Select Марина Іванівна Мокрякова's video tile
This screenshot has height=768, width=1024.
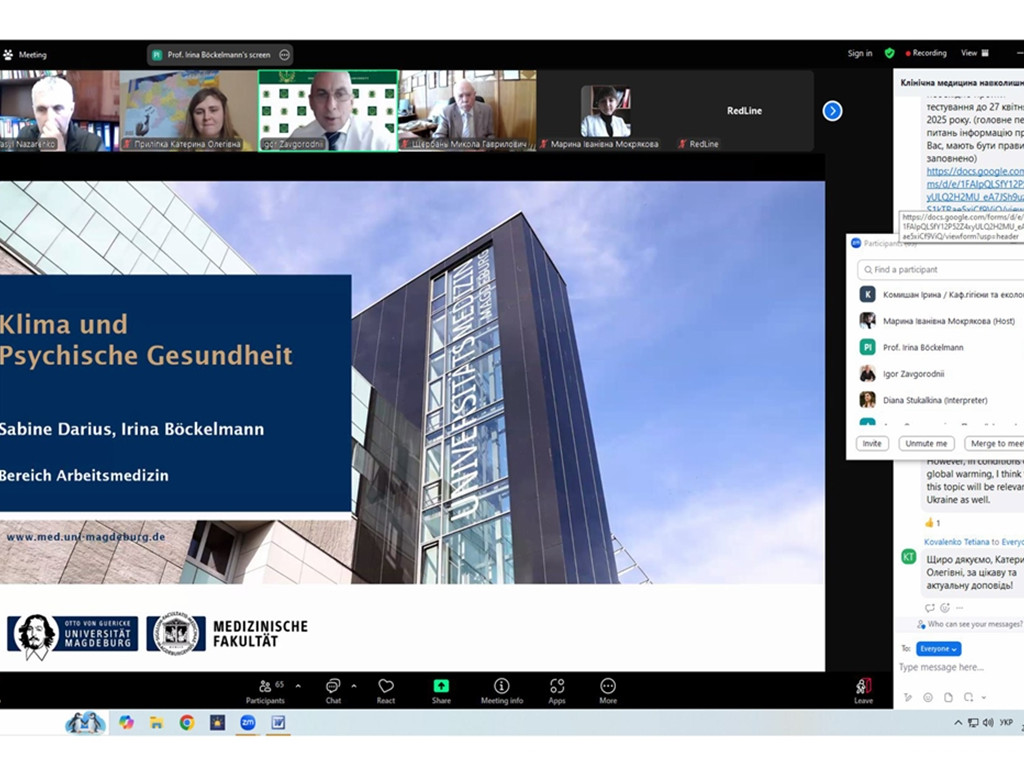pos(605,111)
